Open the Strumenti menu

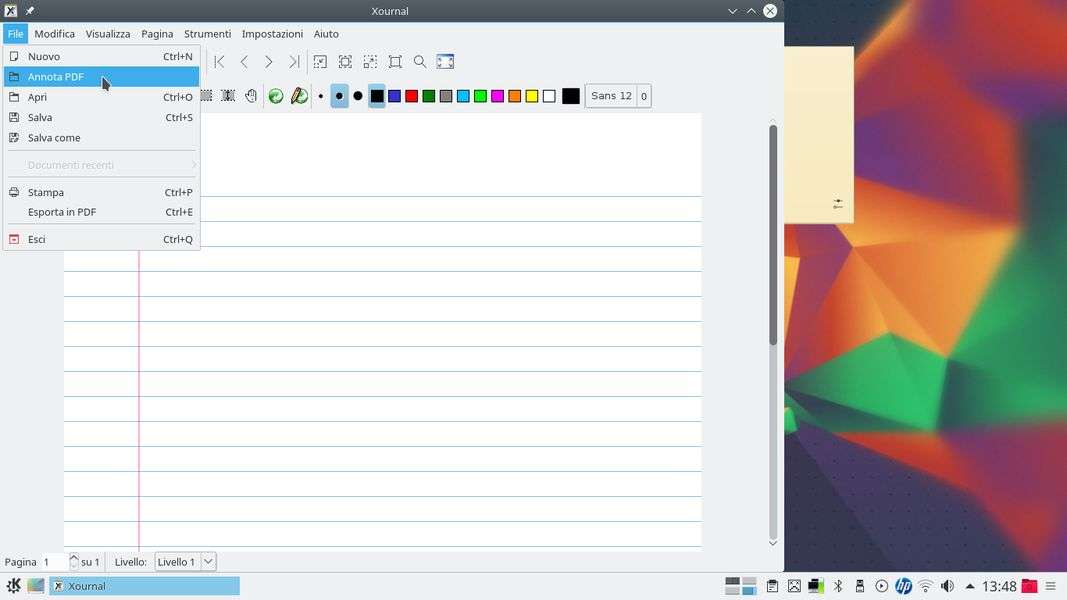click(x=207, y=34)
